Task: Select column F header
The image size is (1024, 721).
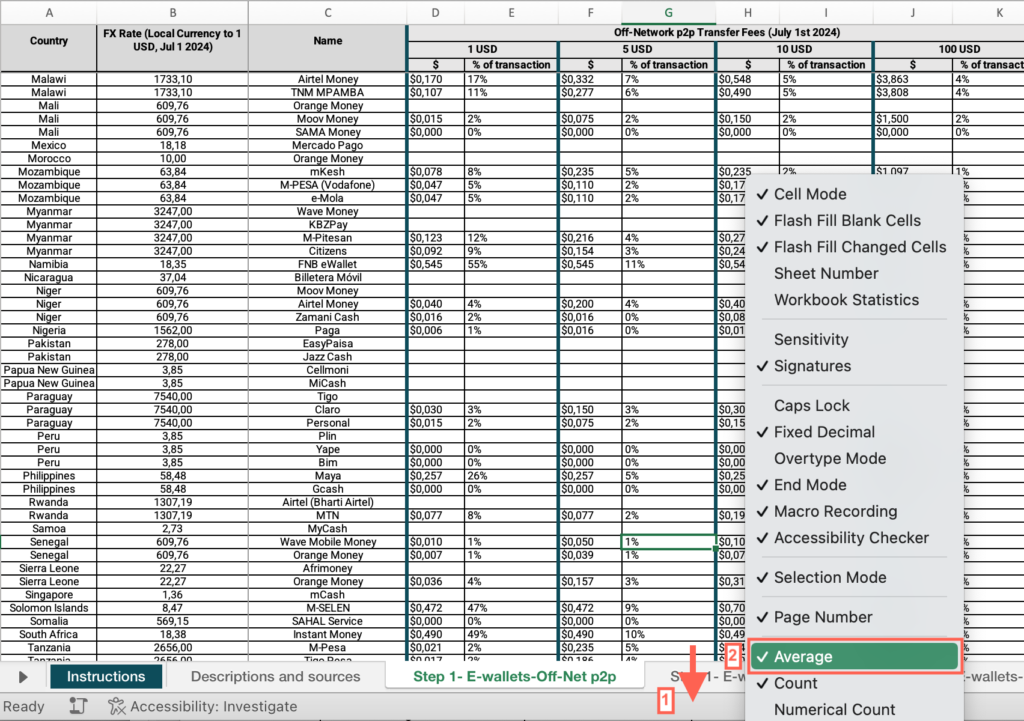Action: (590, 12)
